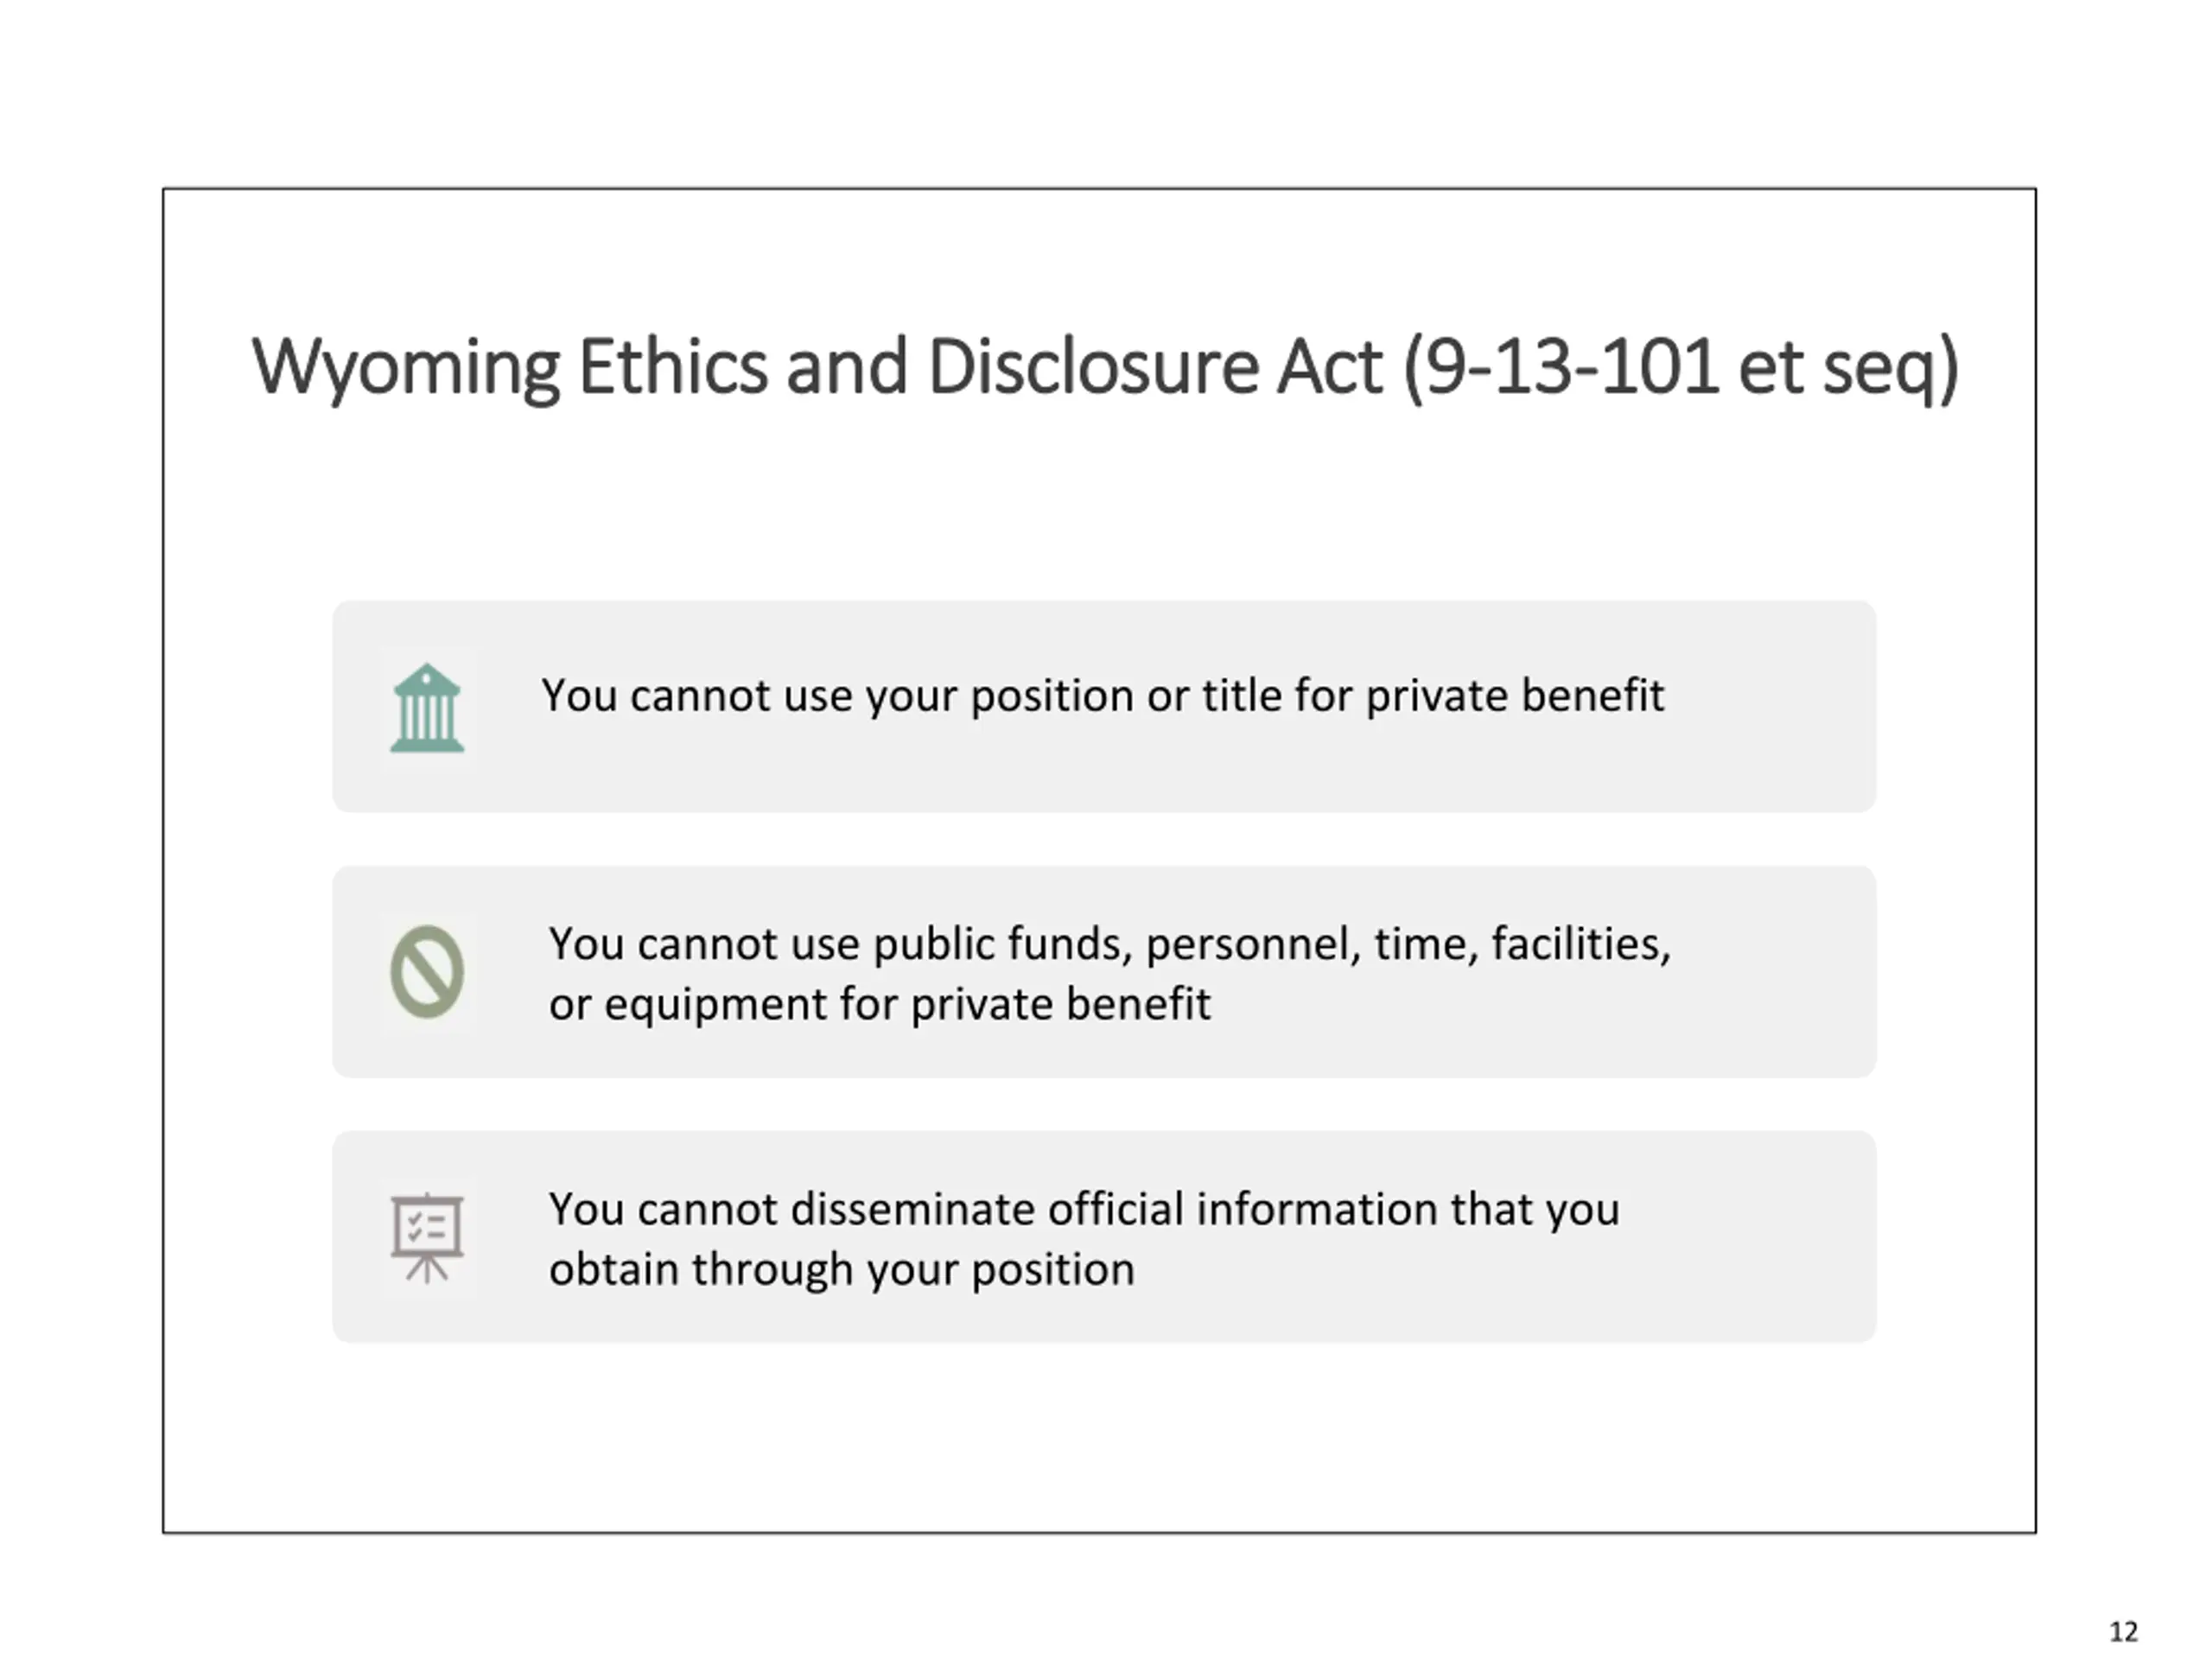Click the slide page number 12
2212x1659 pixels.
point(2123,1632)
